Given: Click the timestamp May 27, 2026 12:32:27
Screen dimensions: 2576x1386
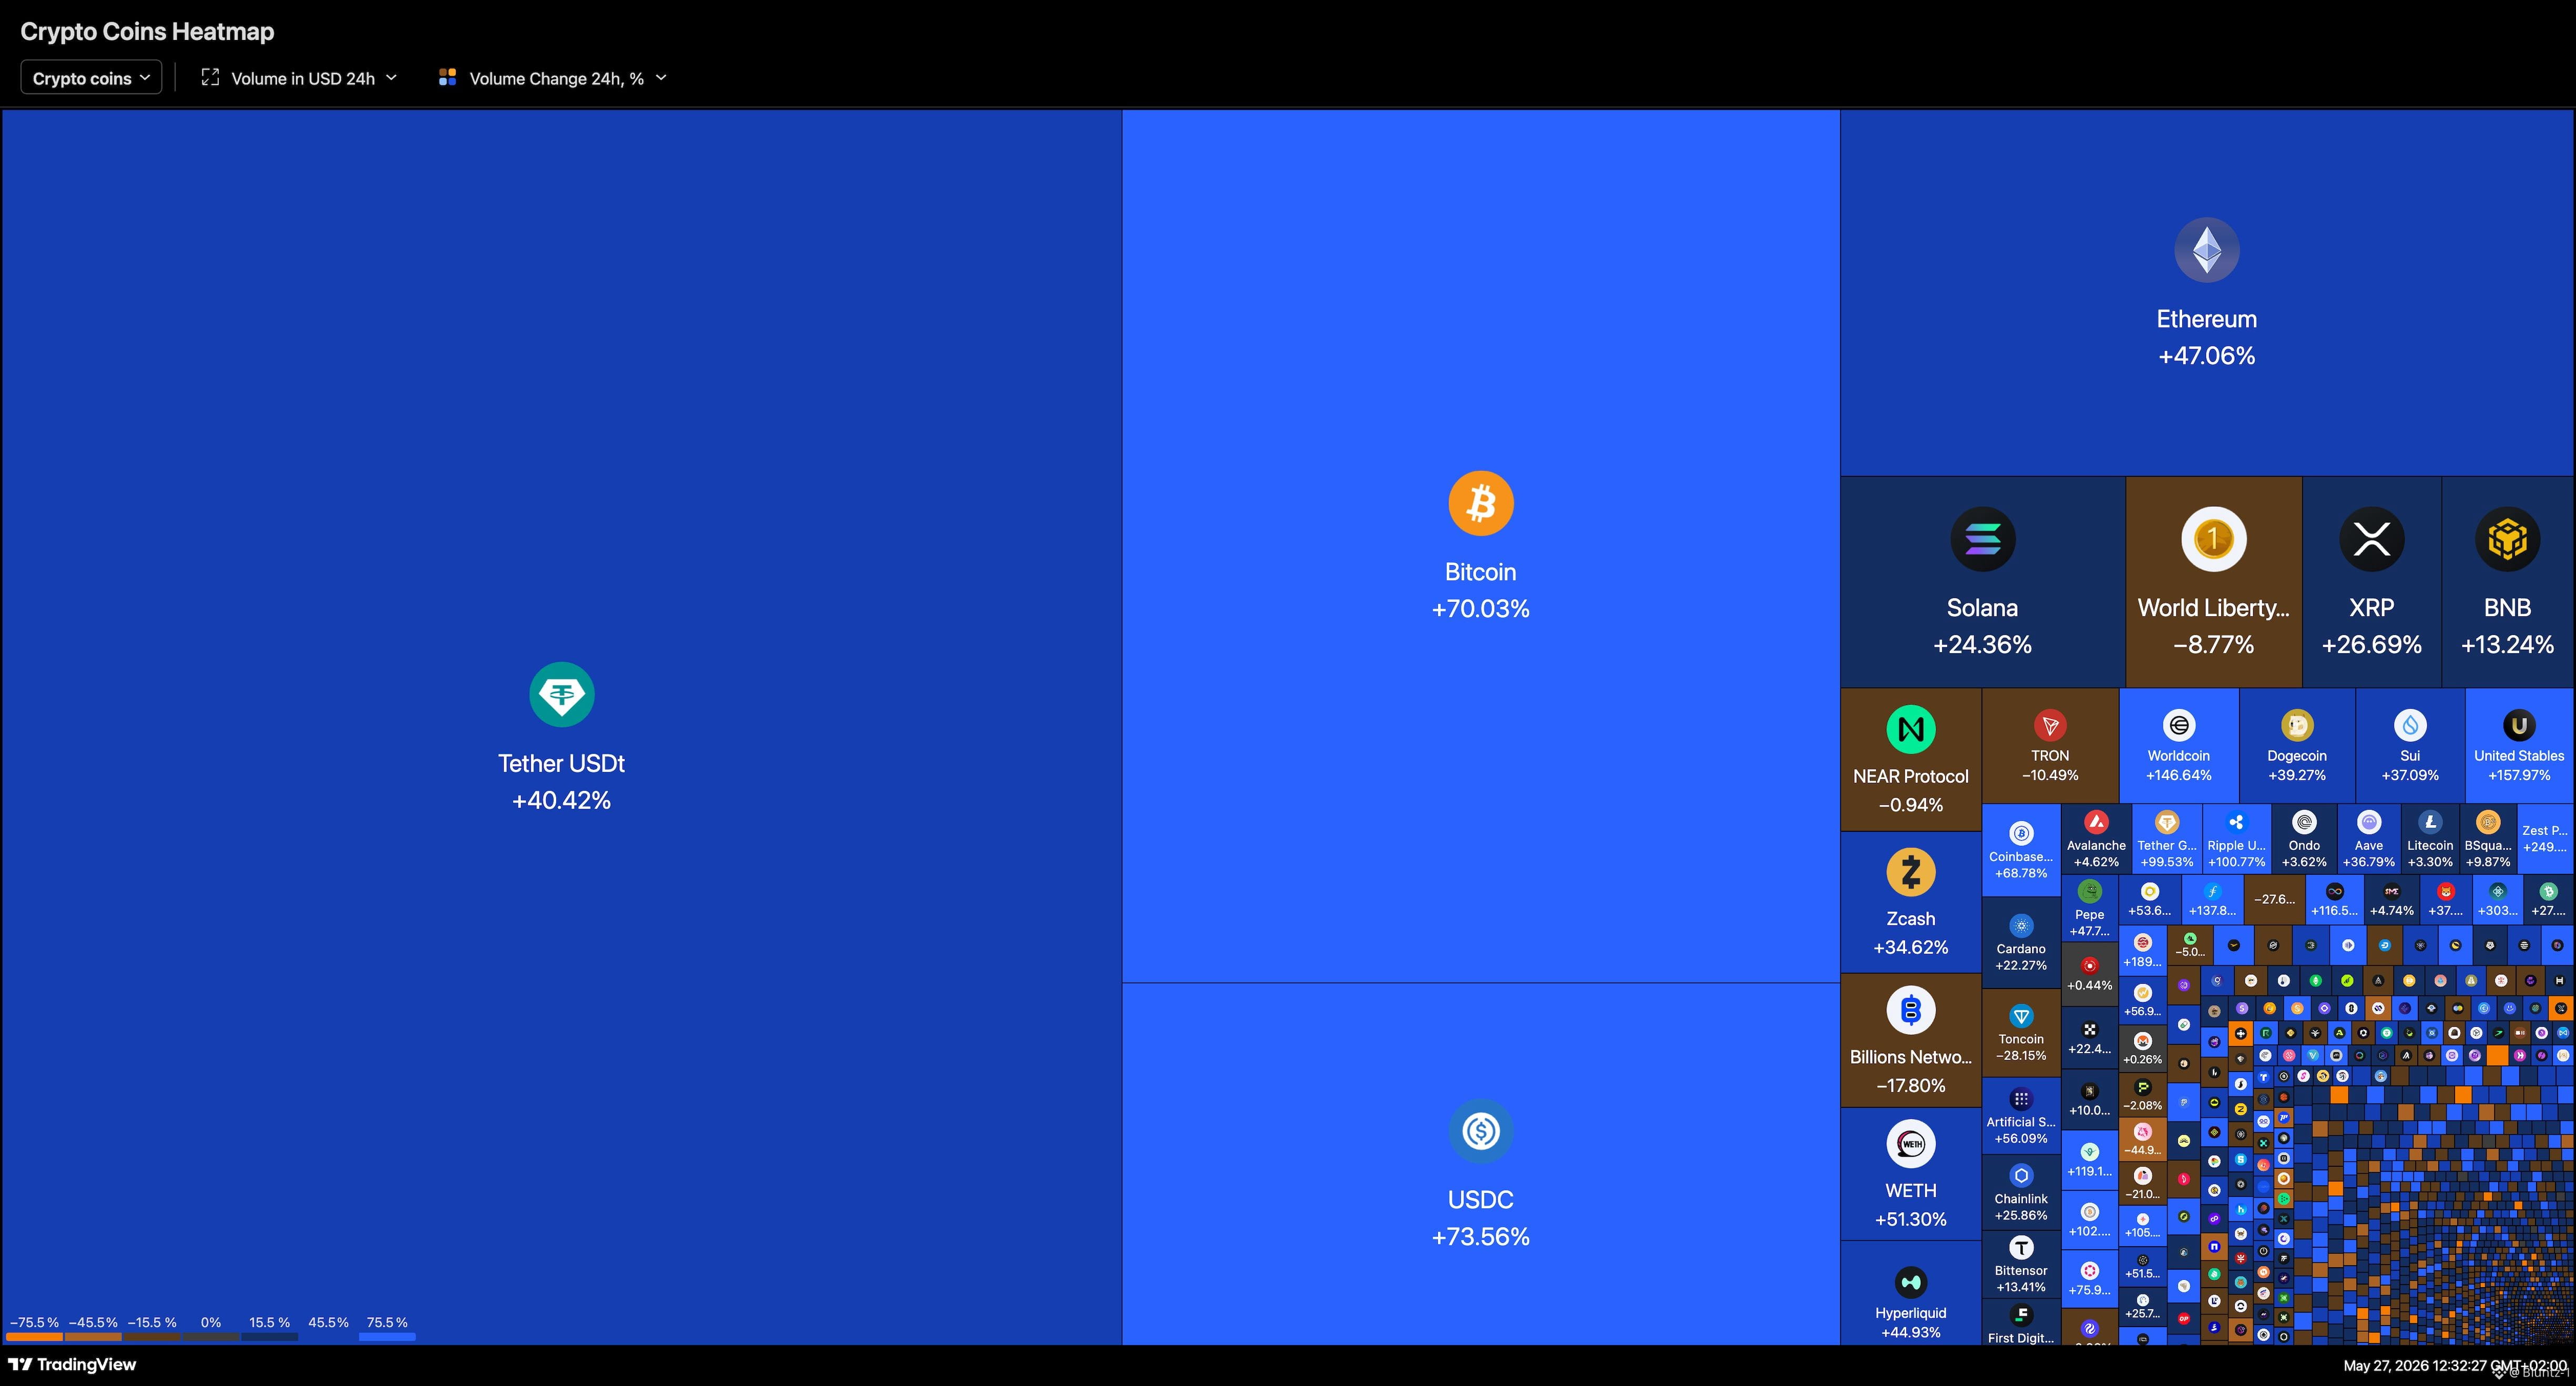Looking at the screenshot, I should 2414,1366.
